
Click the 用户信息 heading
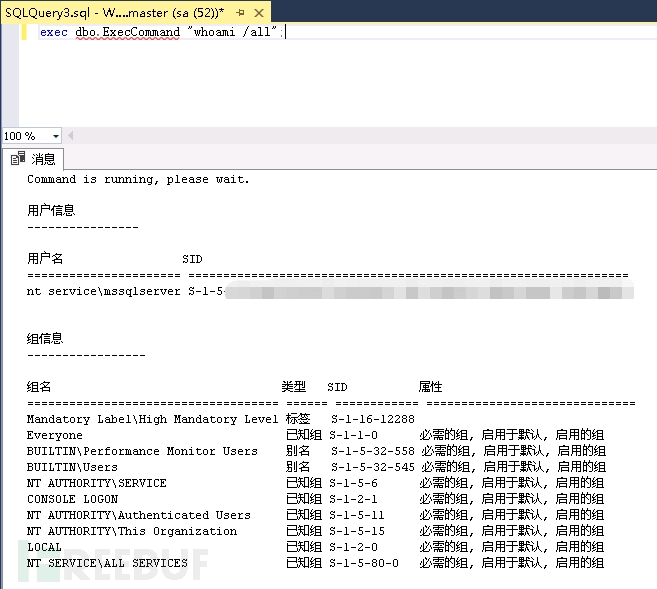click(x=51, y=210)
